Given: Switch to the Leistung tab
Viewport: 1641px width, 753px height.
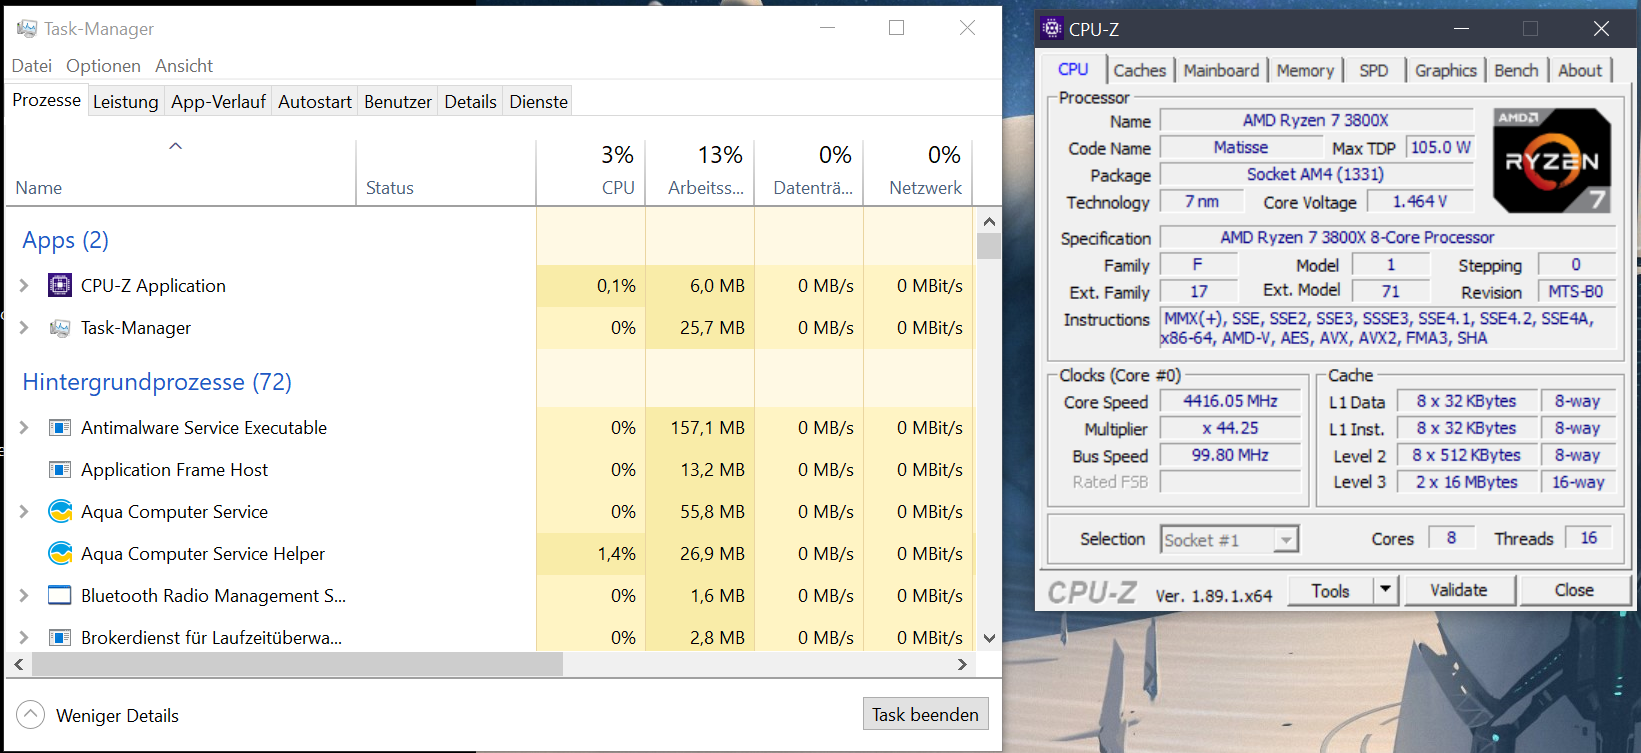Looking at the screenshot, I should click(x=125, y=102).
